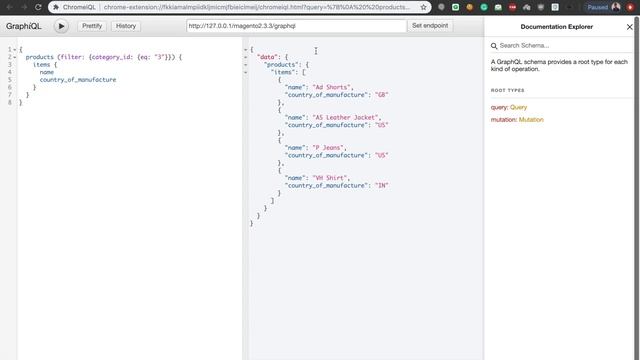Click the "GB" country value in results
Viewport: 640px width, 360px height.
(381, 95)
